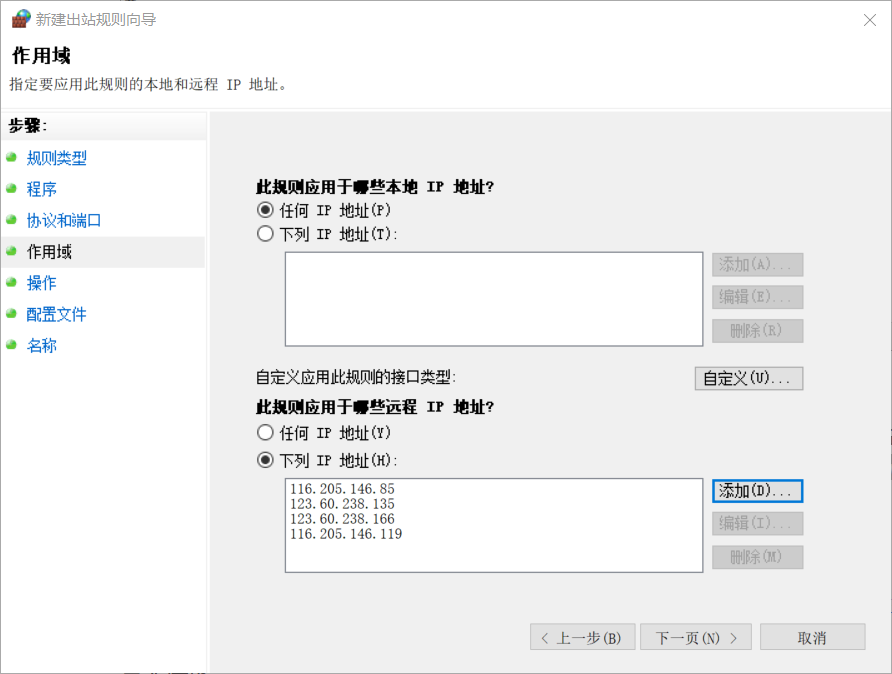
Task: Select remote address 123.60.238.135
Action: point(342,504)
